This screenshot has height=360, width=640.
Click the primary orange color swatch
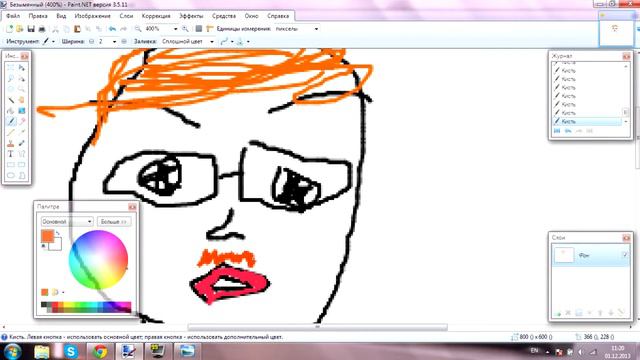(47, 236)
